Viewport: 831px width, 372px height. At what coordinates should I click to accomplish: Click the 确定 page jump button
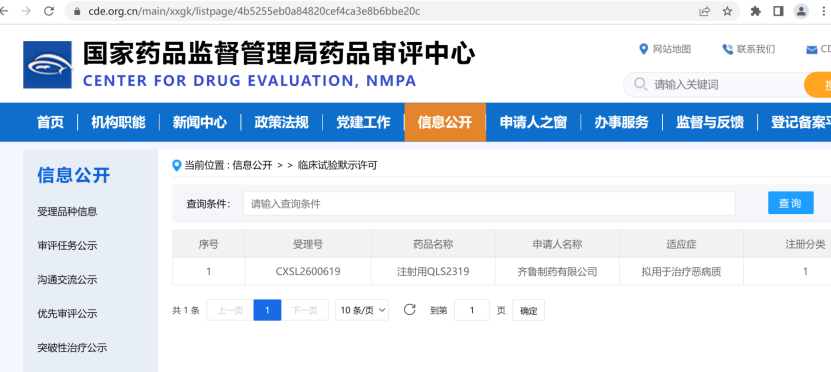pos(528,310)
